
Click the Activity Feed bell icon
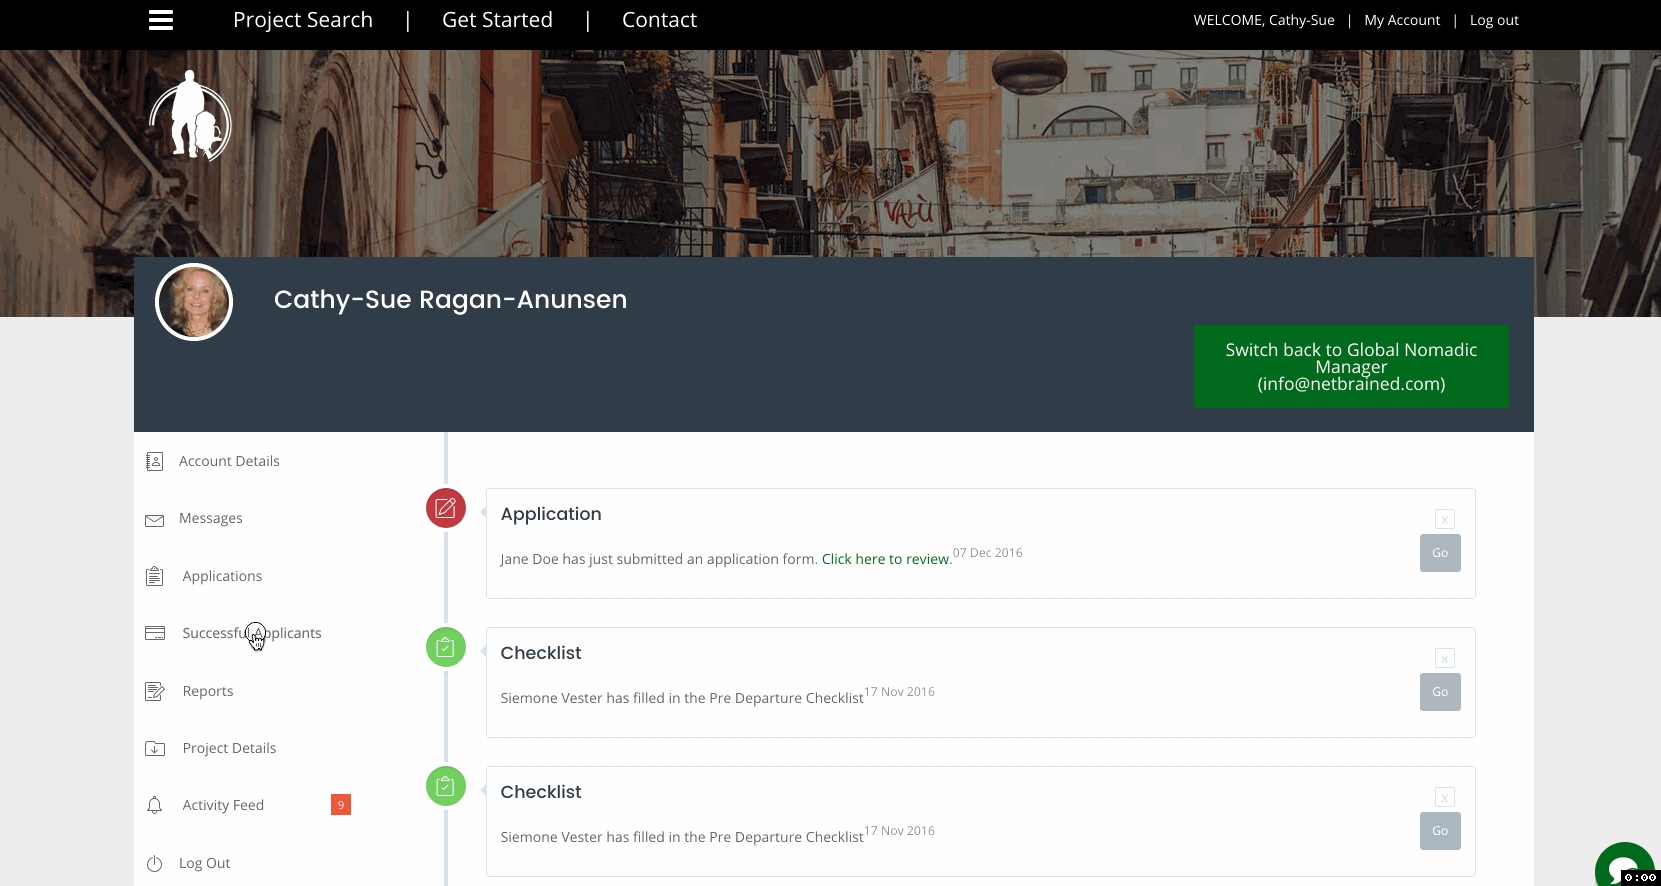tap(155, 805)
